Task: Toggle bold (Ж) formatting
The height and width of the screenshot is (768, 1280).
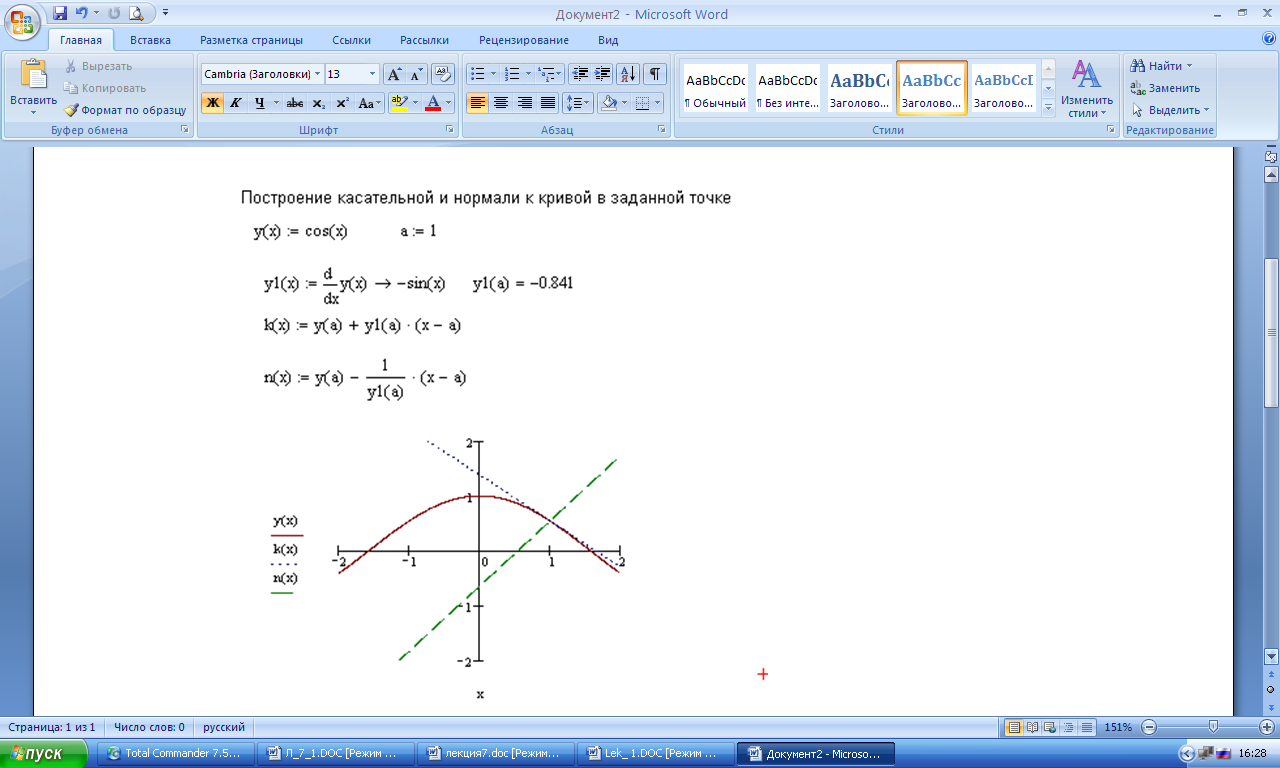Action: [212, 103]
